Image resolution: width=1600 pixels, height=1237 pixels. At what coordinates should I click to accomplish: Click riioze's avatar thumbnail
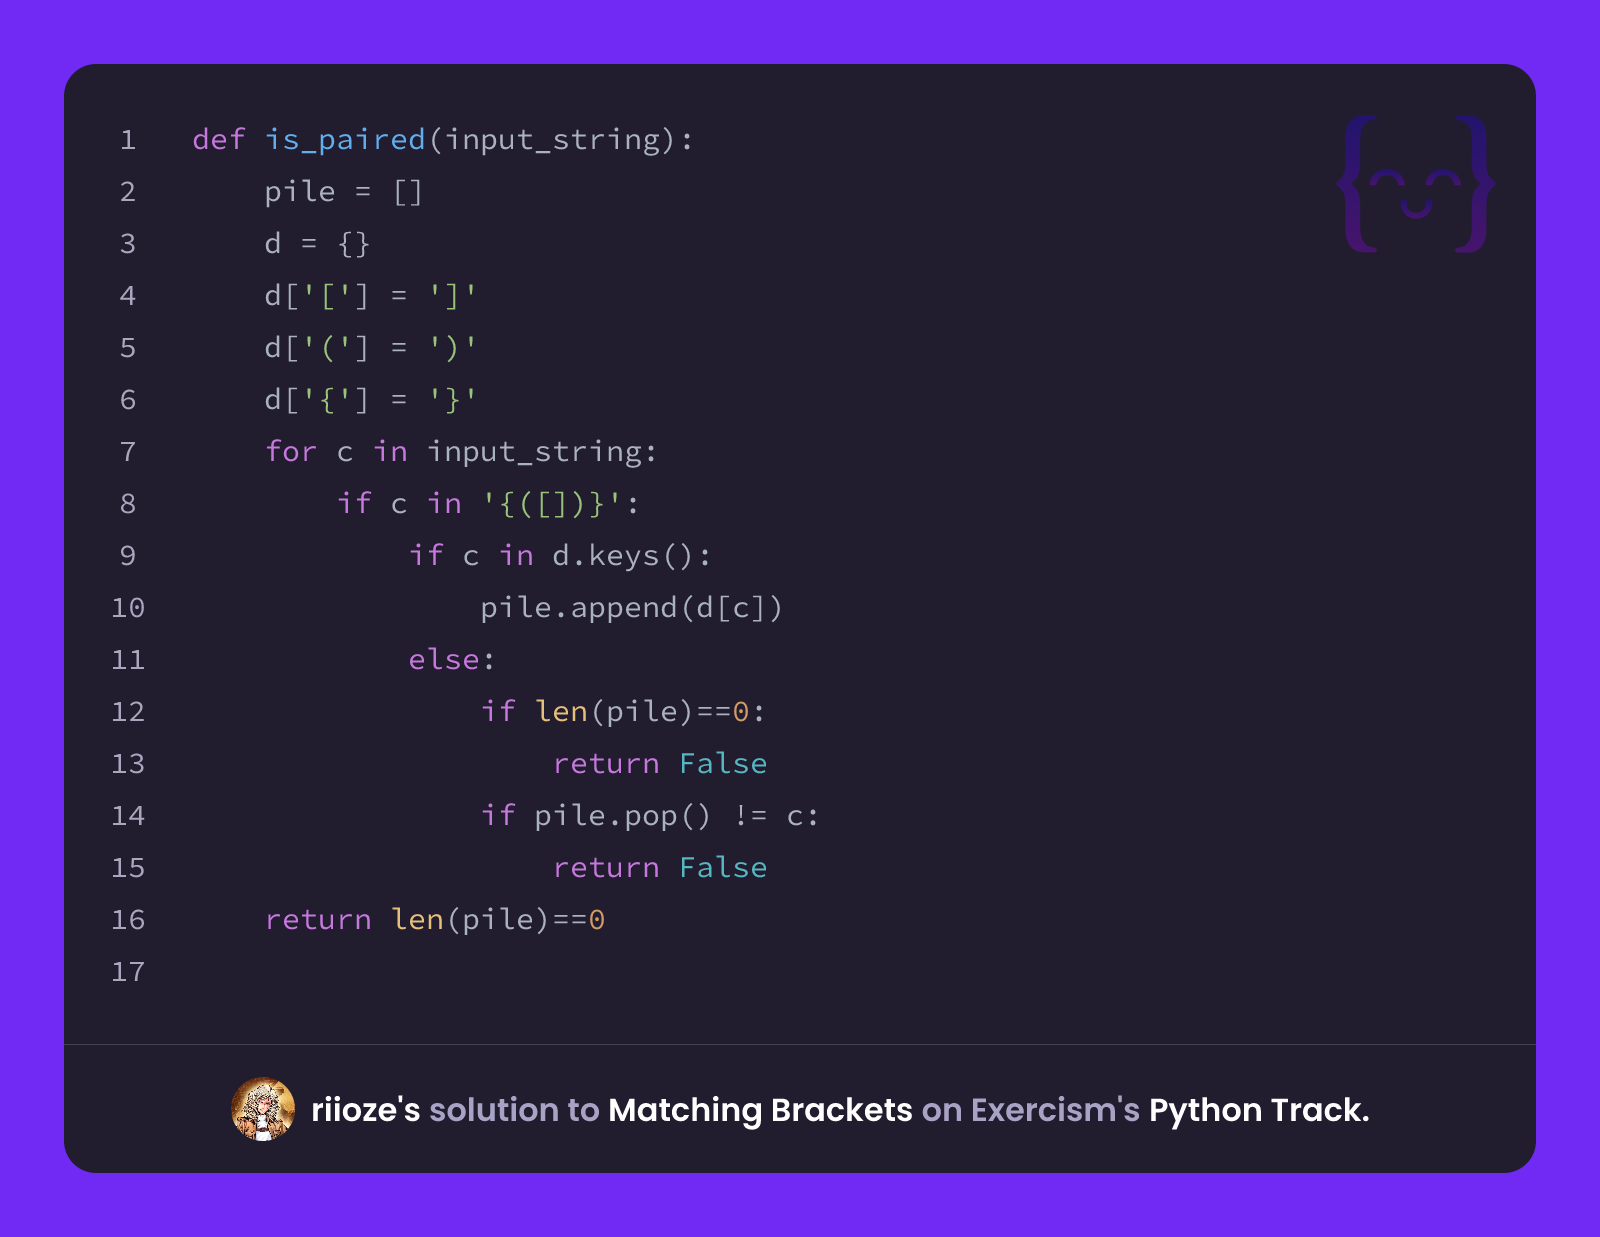point(263,1109)
